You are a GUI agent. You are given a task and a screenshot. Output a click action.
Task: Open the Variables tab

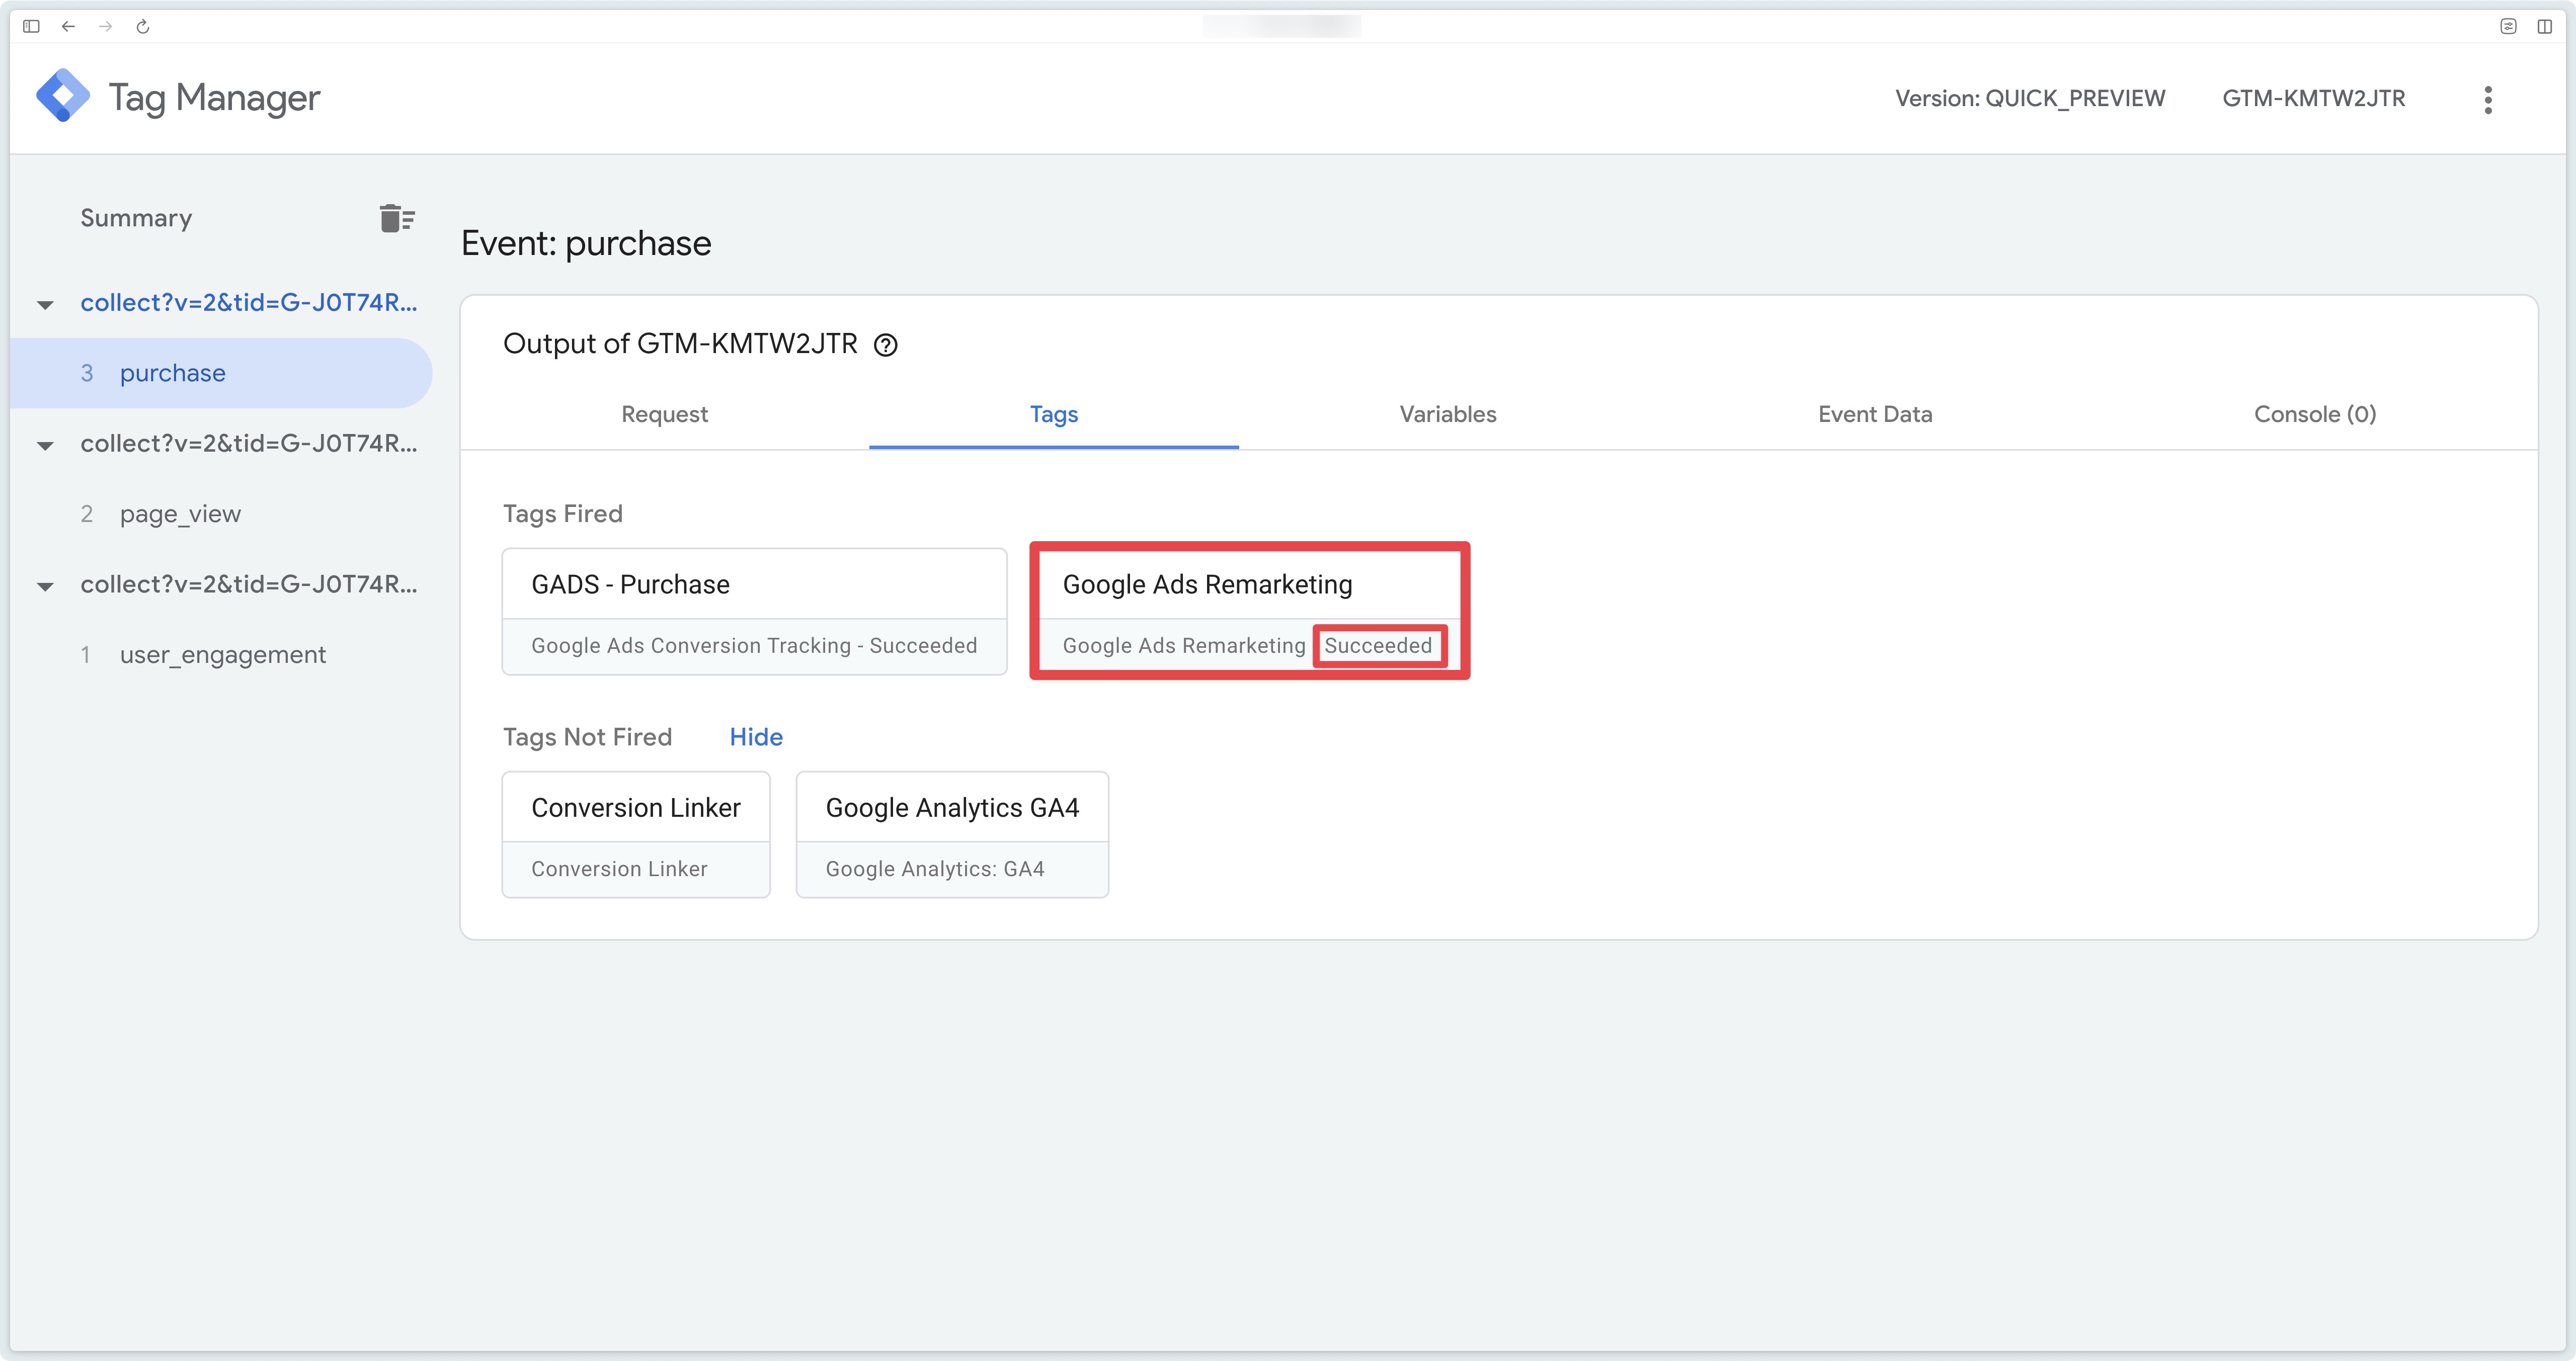tap(1447, 414)
